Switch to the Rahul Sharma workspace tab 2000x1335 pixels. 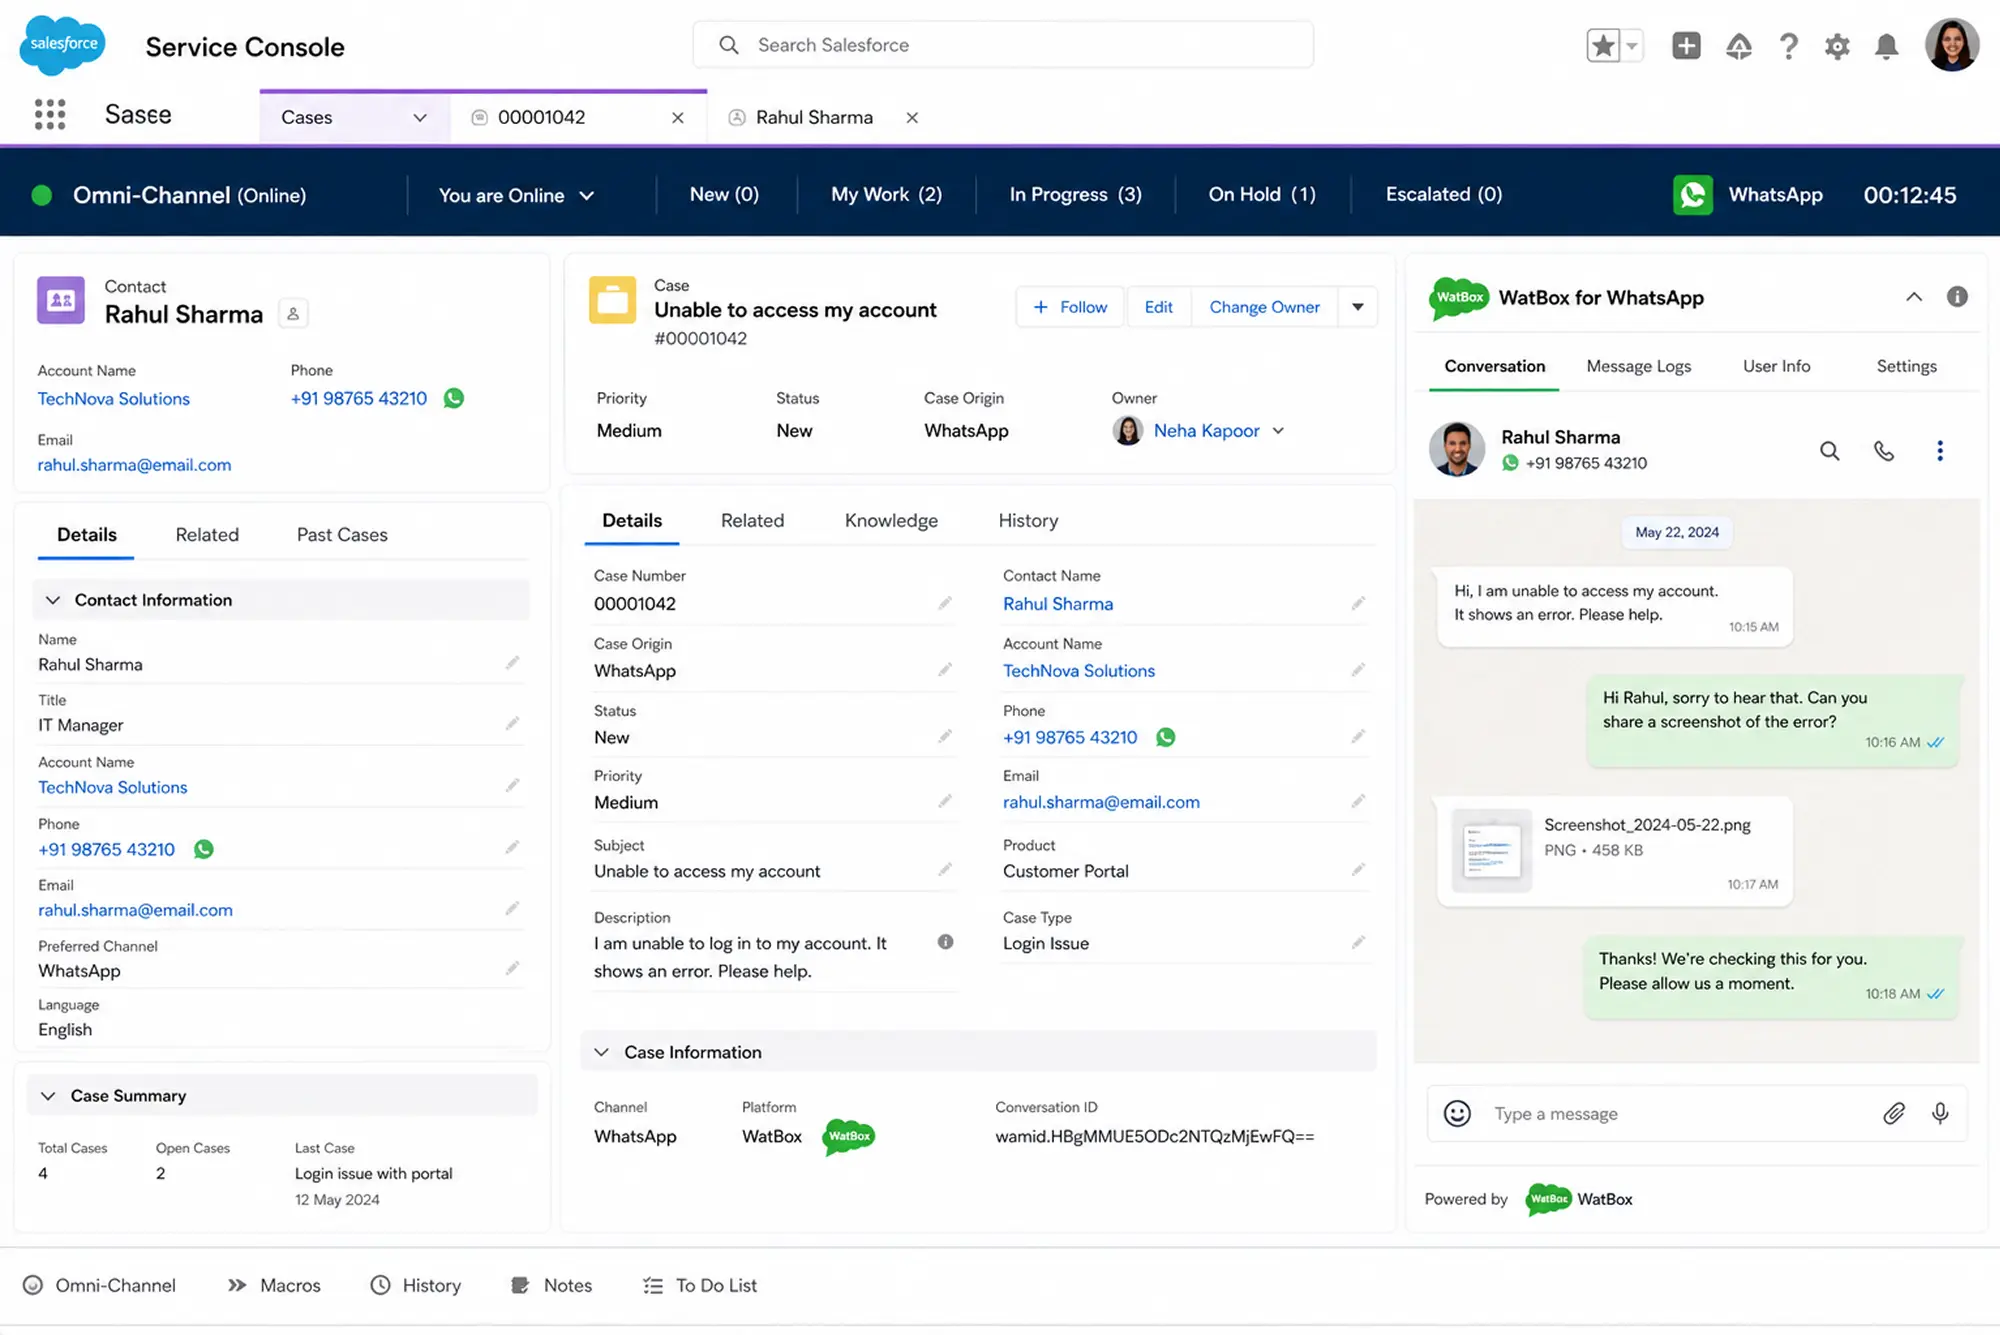click(x=813, y=117)
